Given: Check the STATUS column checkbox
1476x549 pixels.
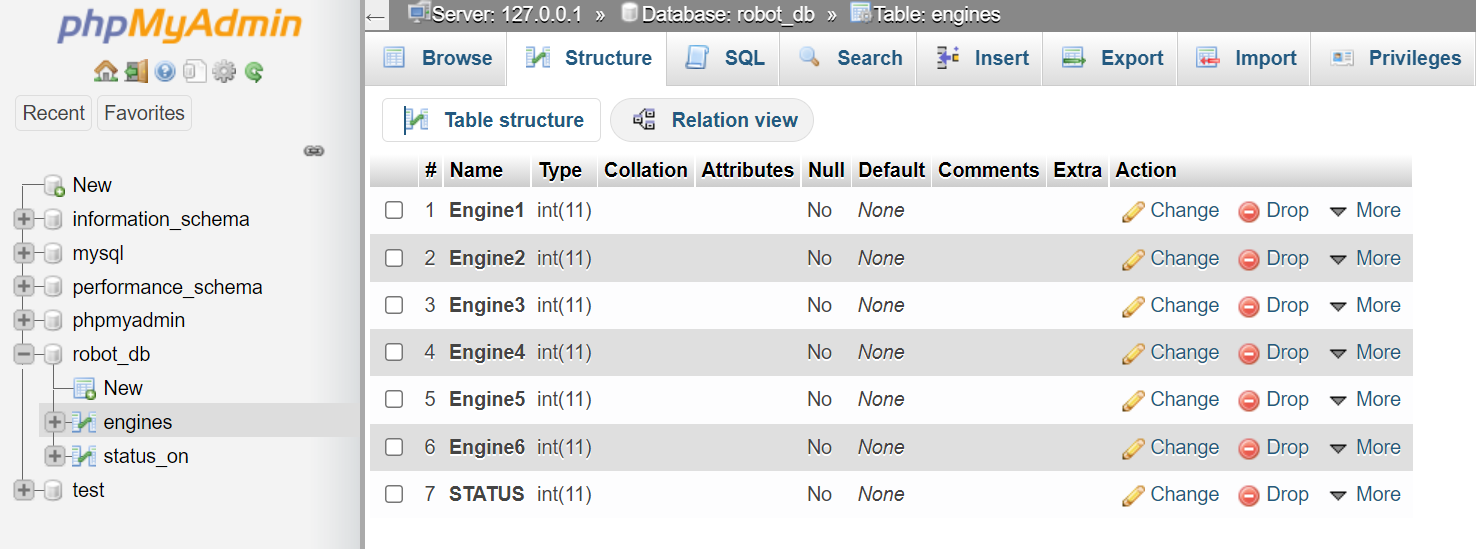Looking at the screenshot, I should click(x=394, y=494).
